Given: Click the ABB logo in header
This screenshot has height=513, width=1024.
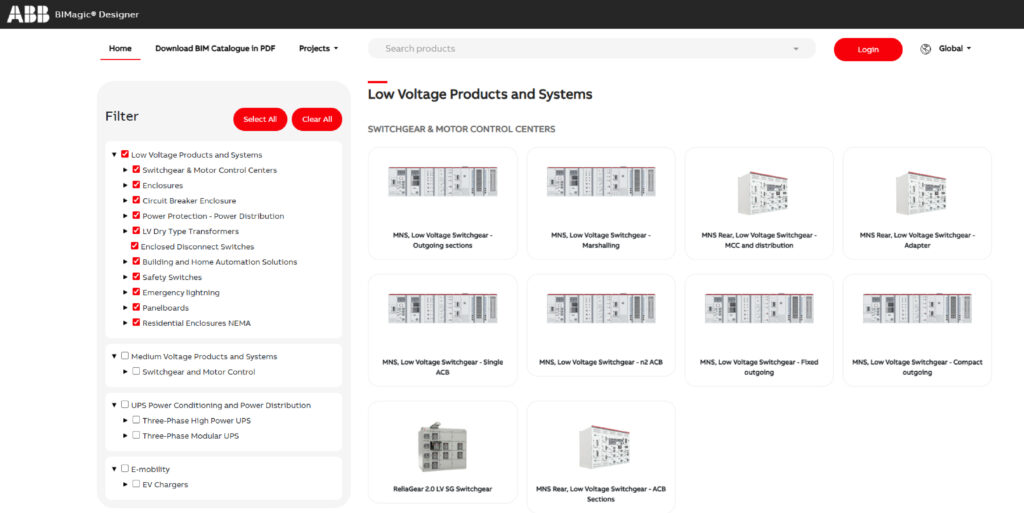Looking at the screenshot, I should (x=27, y=14).
